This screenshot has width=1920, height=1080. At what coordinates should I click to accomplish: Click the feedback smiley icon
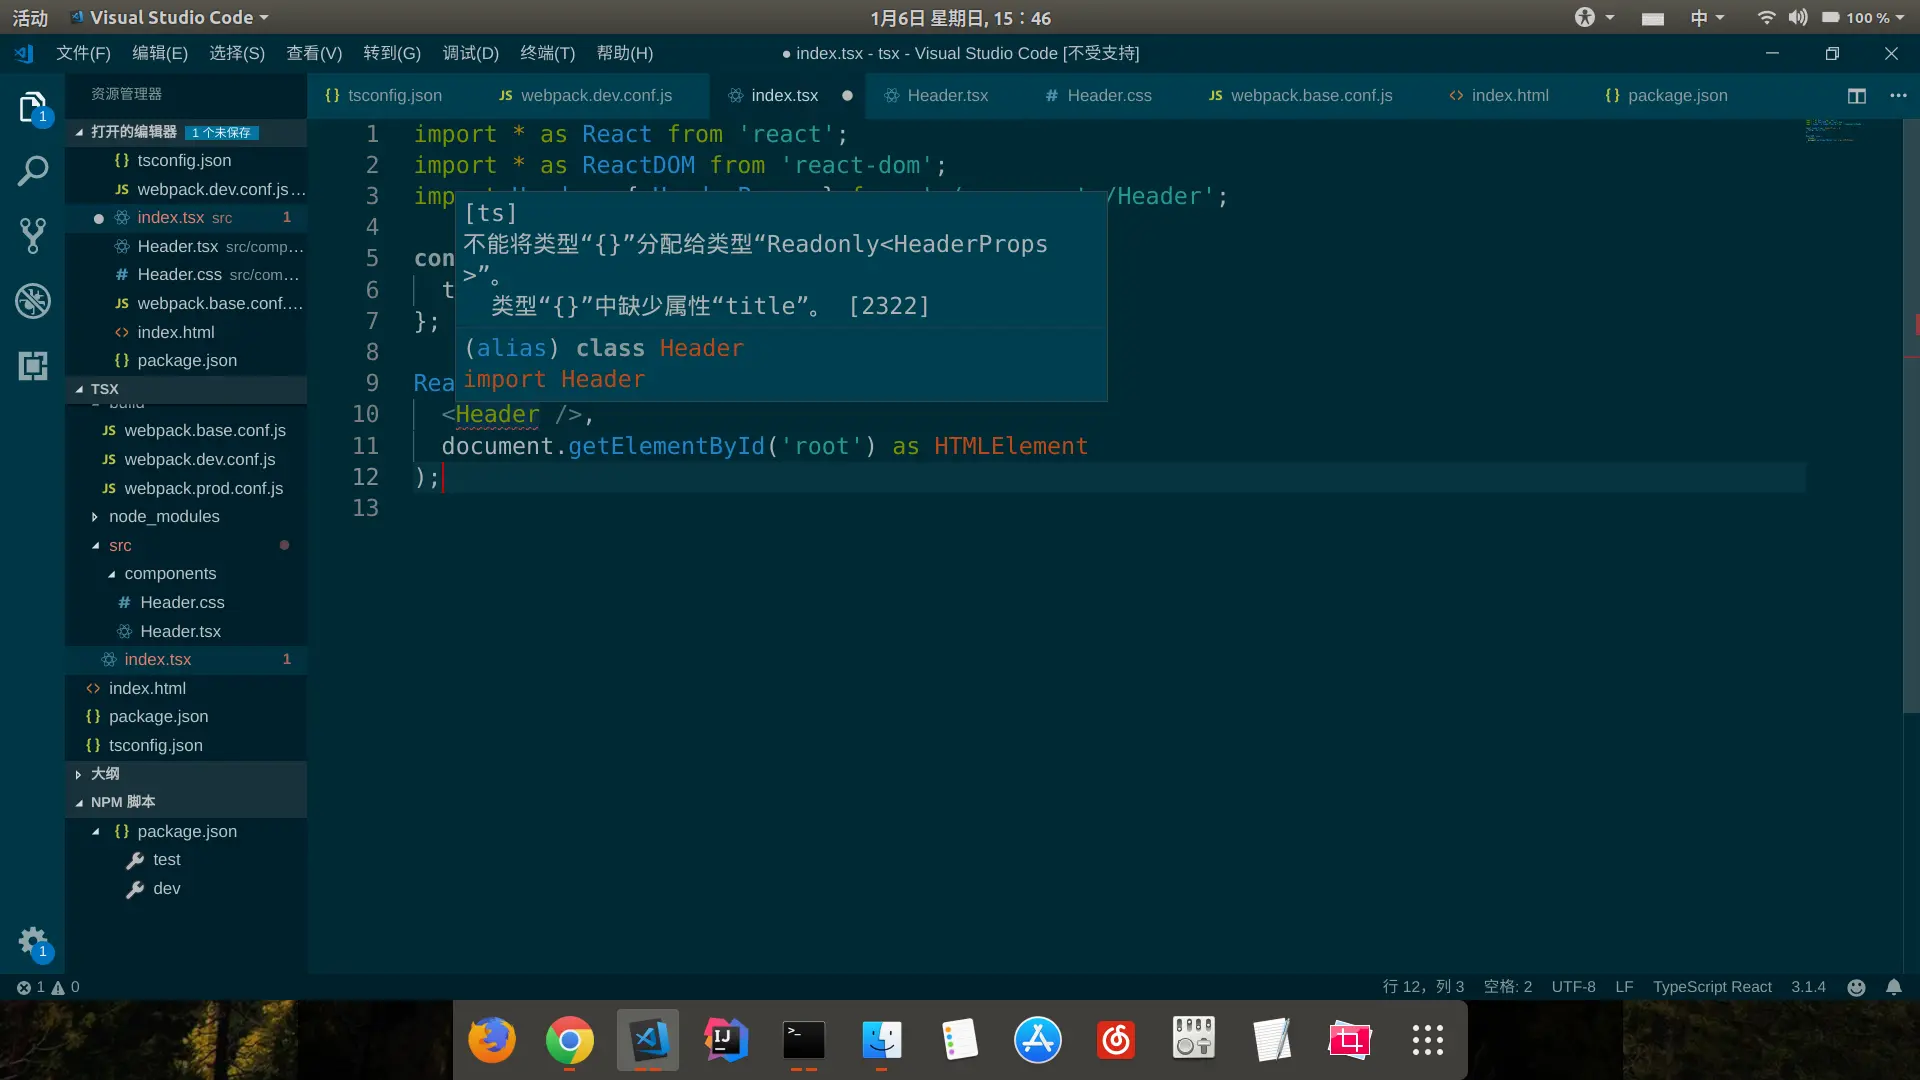pyautogui.click(x=1856, y=987)
